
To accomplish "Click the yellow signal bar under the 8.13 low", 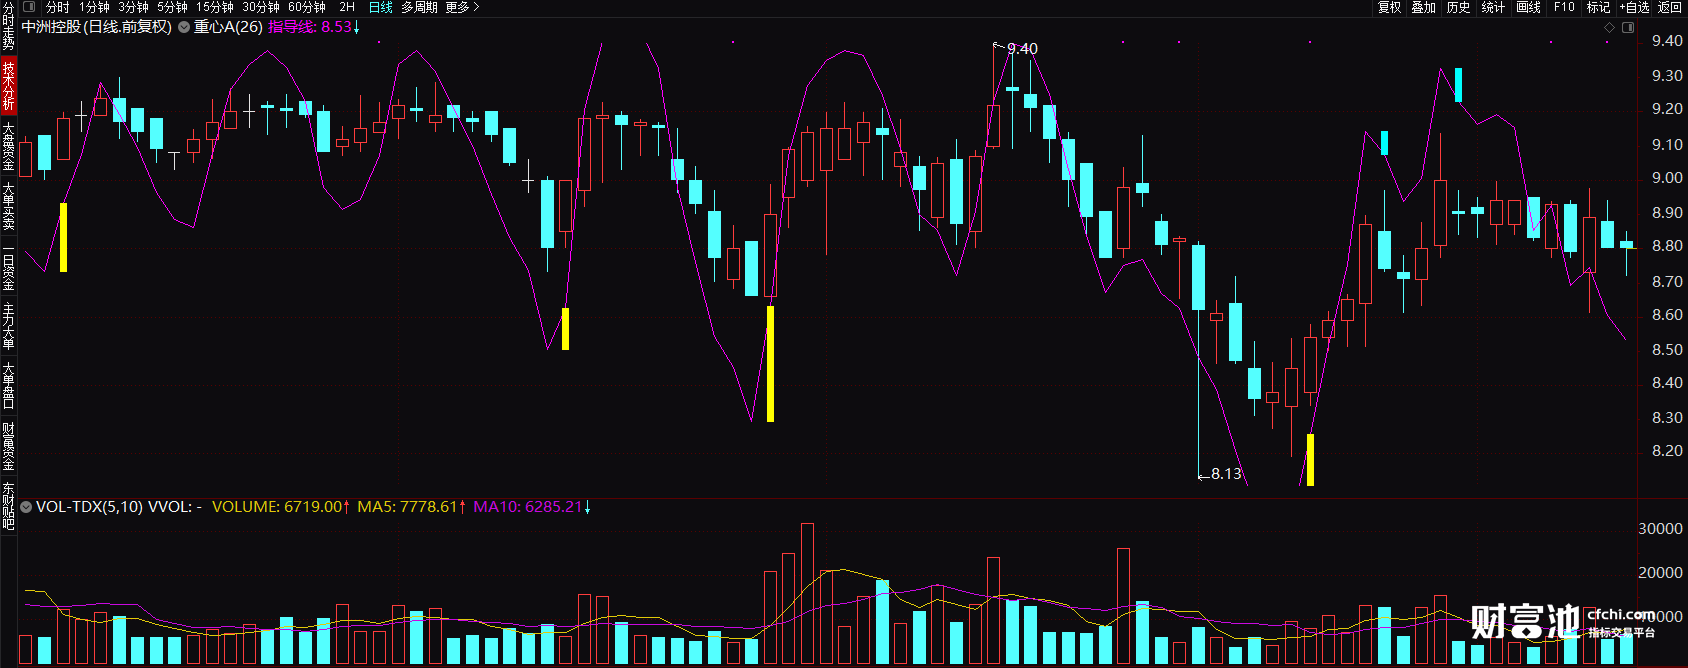I will [x=1310, y=460].
